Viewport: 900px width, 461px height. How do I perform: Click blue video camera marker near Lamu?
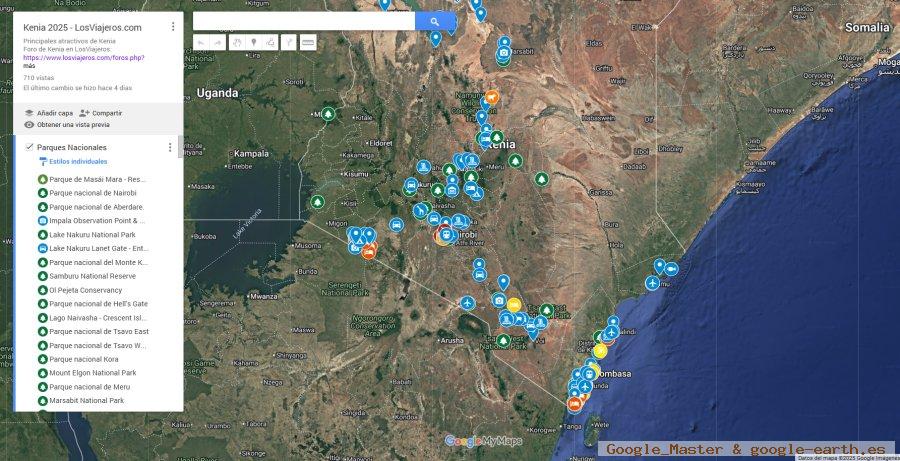click(672, 269)
